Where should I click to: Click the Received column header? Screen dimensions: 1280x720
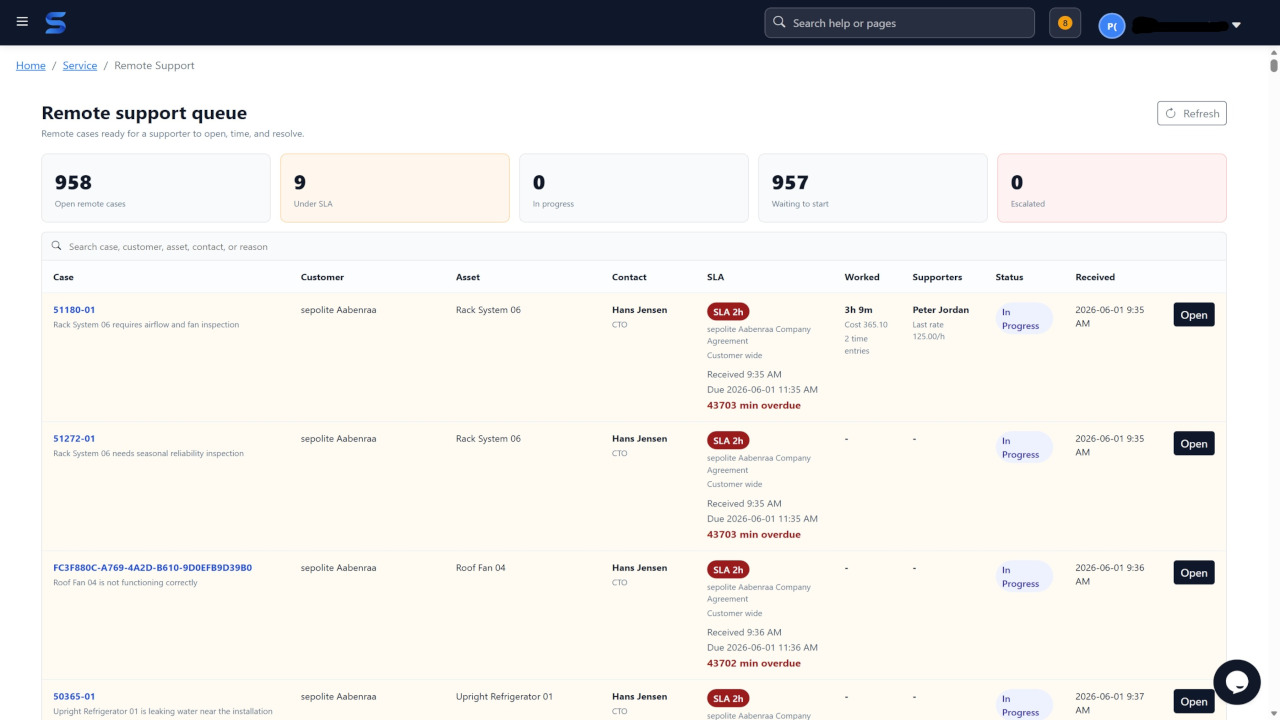[x=1095, y=277]
